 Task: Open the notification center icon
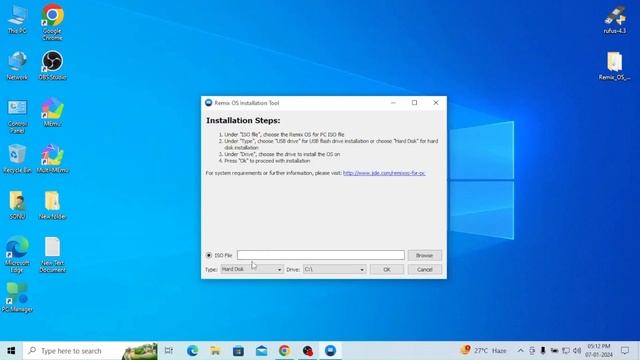click(625, 351)
